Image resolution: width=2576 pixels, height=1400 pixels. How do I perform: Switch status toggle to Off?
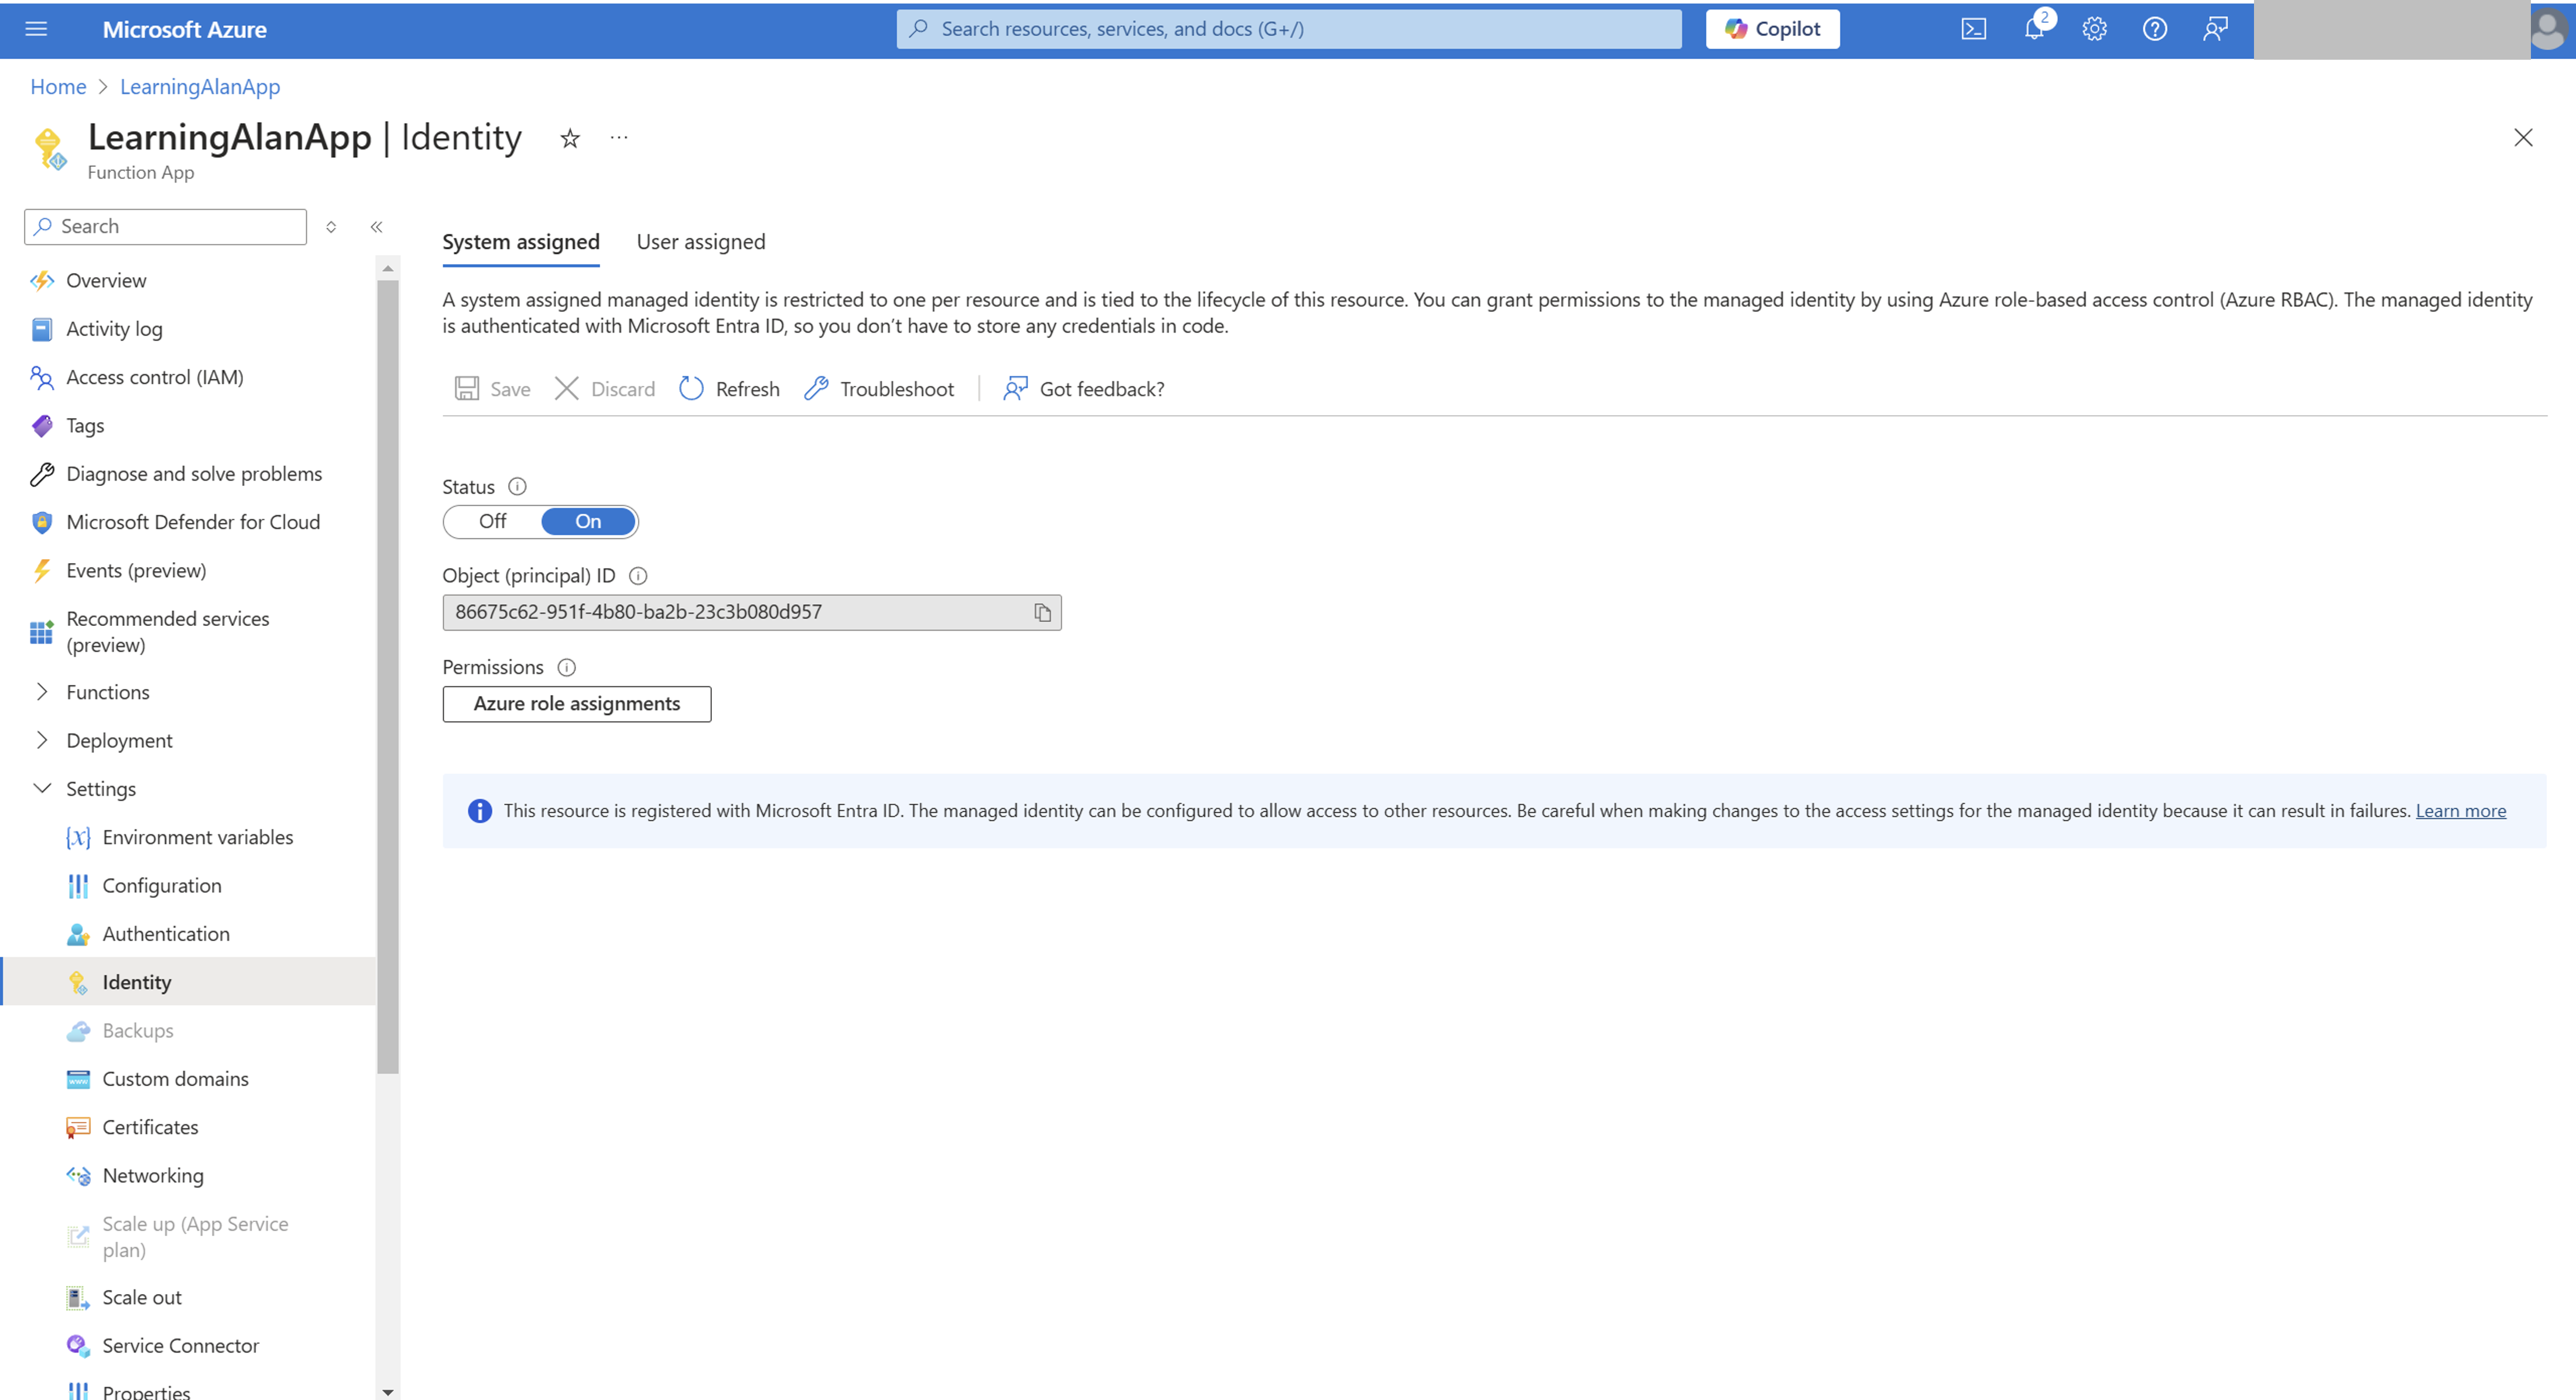[492, 522]
